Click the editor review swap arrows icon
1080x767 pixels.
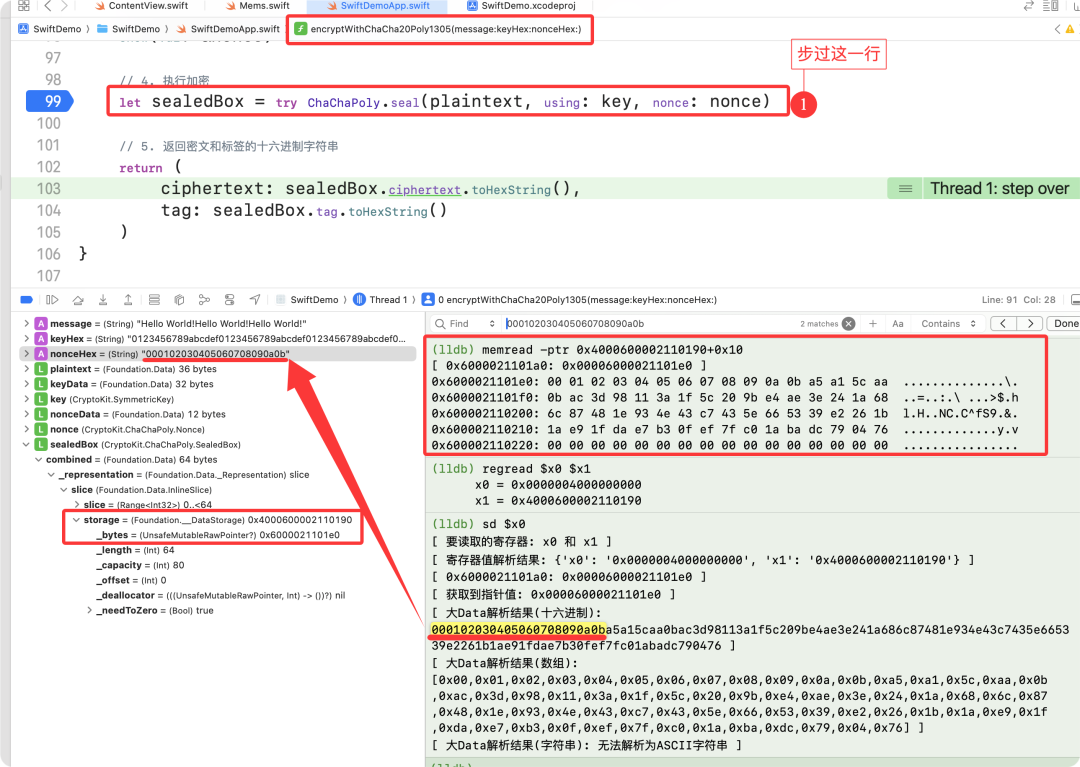1028,6
